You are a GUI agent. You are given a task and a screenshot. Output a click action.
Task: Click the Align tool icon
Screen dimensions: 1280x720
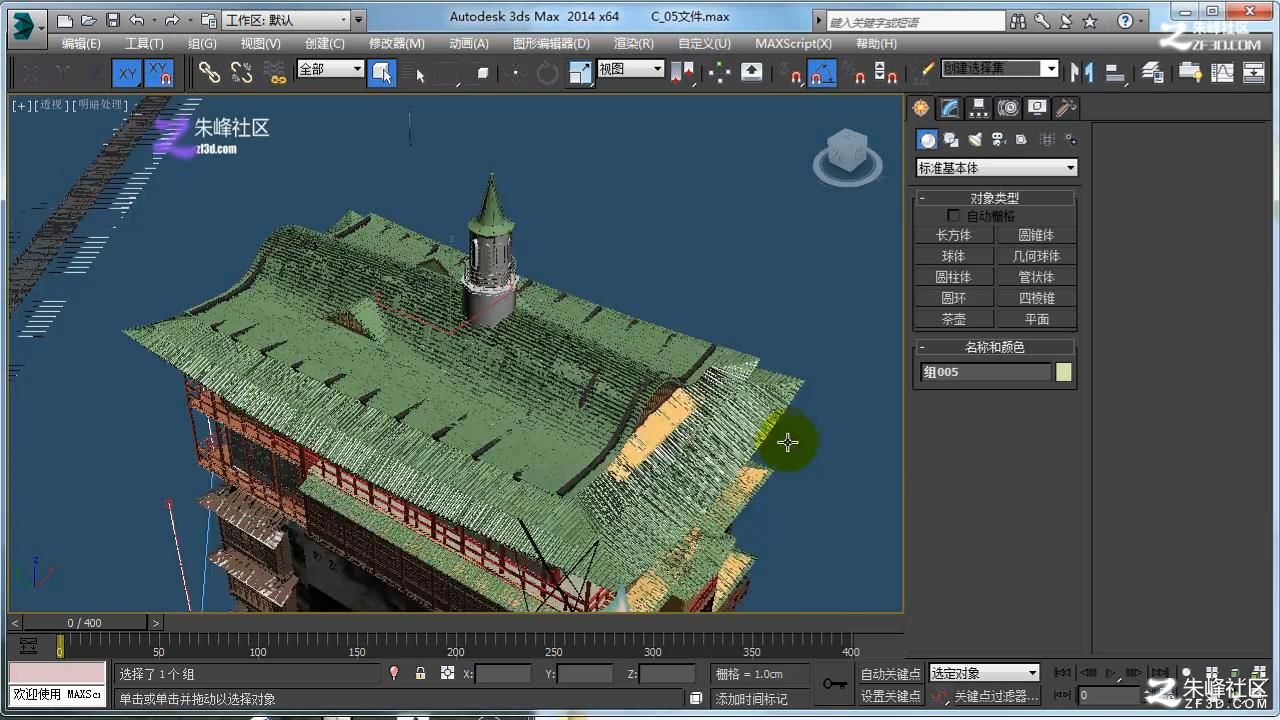(x=1115, y=72)
